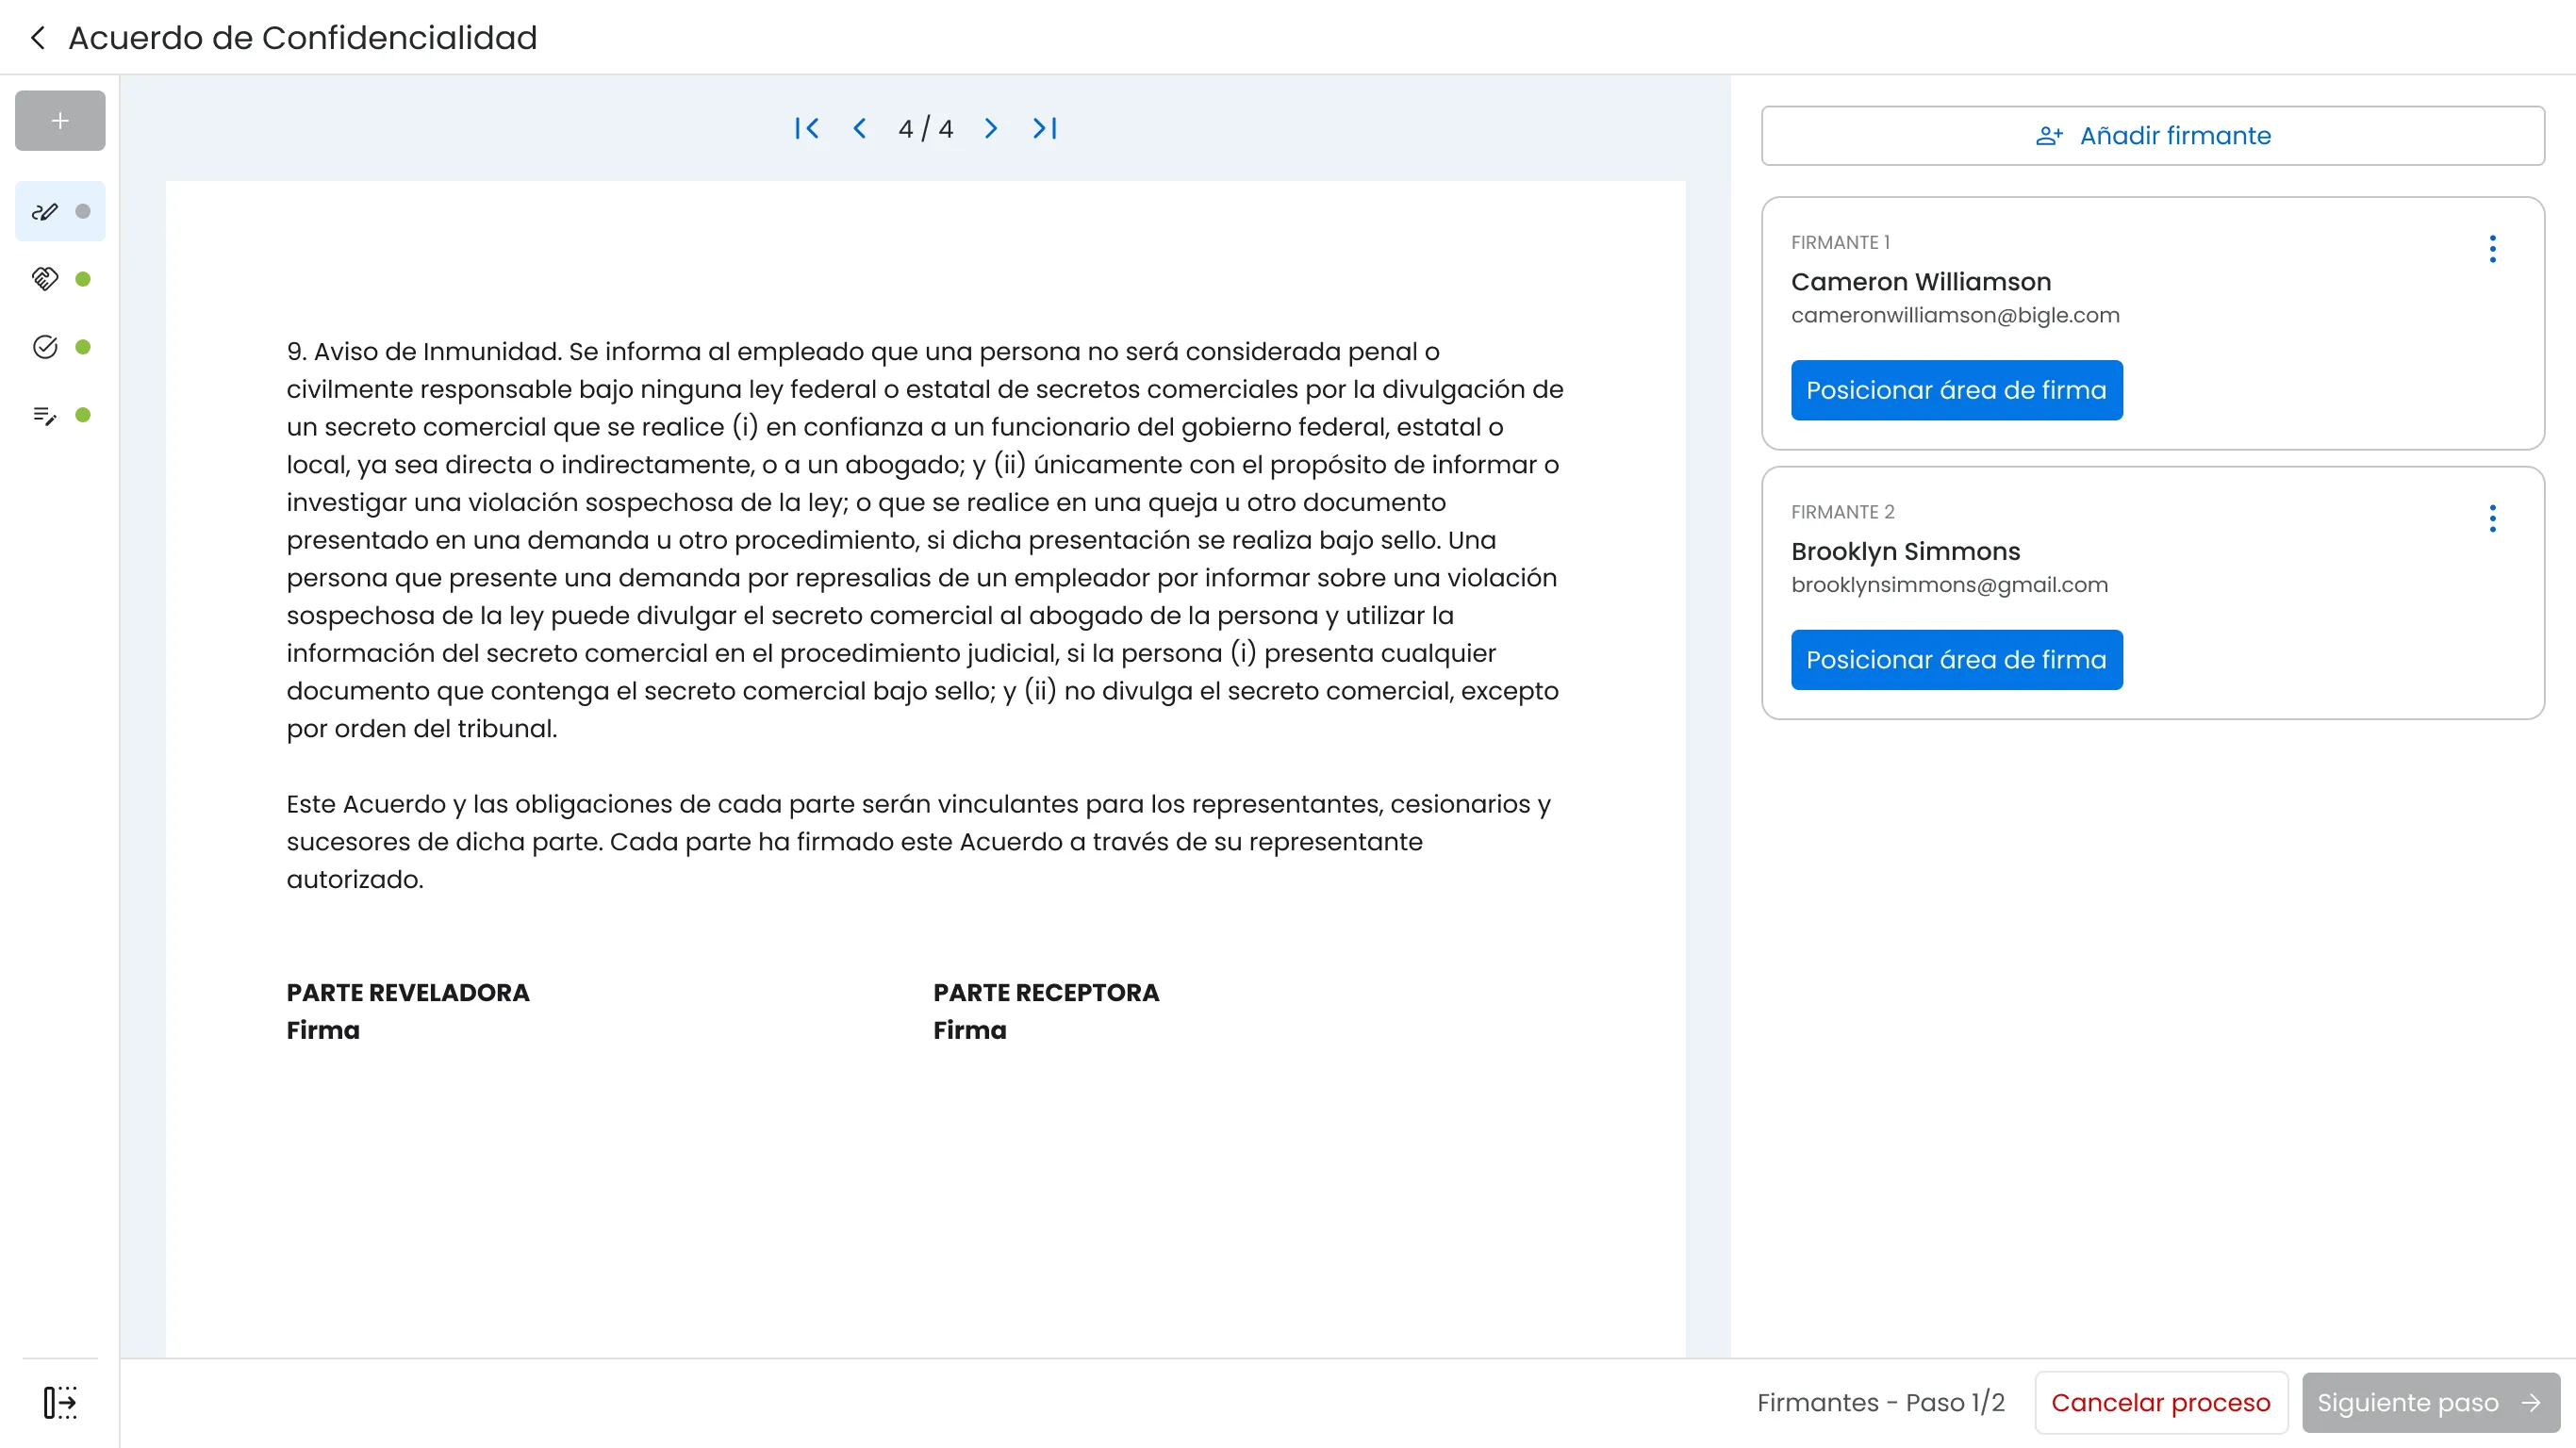Screen dimensions: 2576x1448
Task: Jump to the first page
Action: point(806,128)
